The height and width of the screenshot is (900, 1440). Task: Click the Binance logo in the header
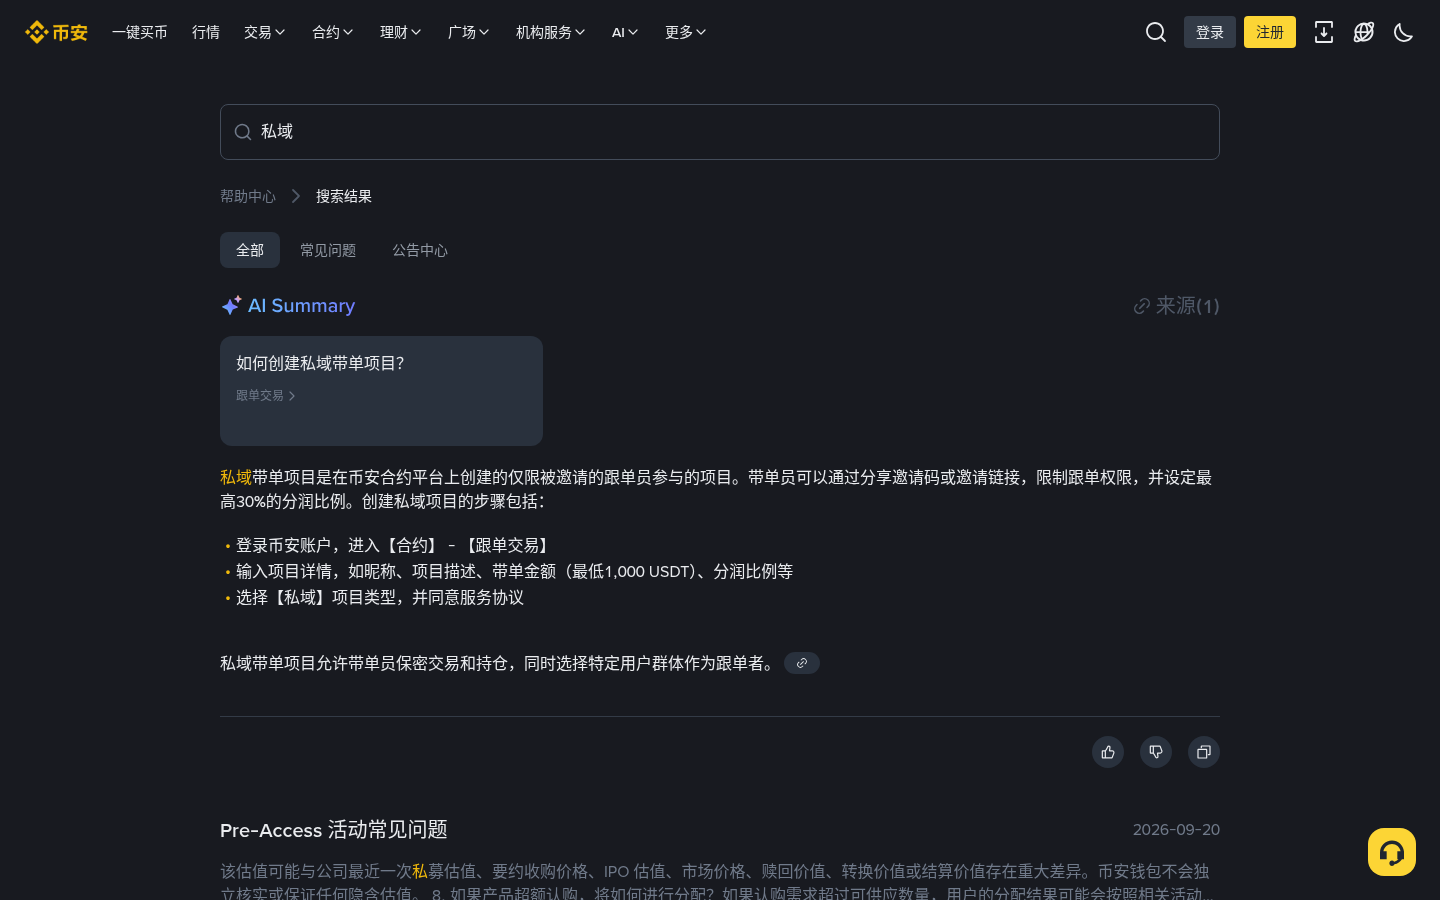56,32
